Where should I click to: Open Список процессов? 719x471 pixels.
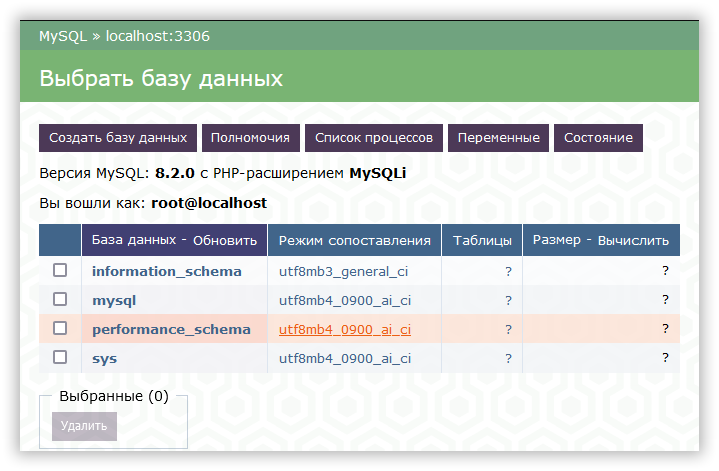374,138
